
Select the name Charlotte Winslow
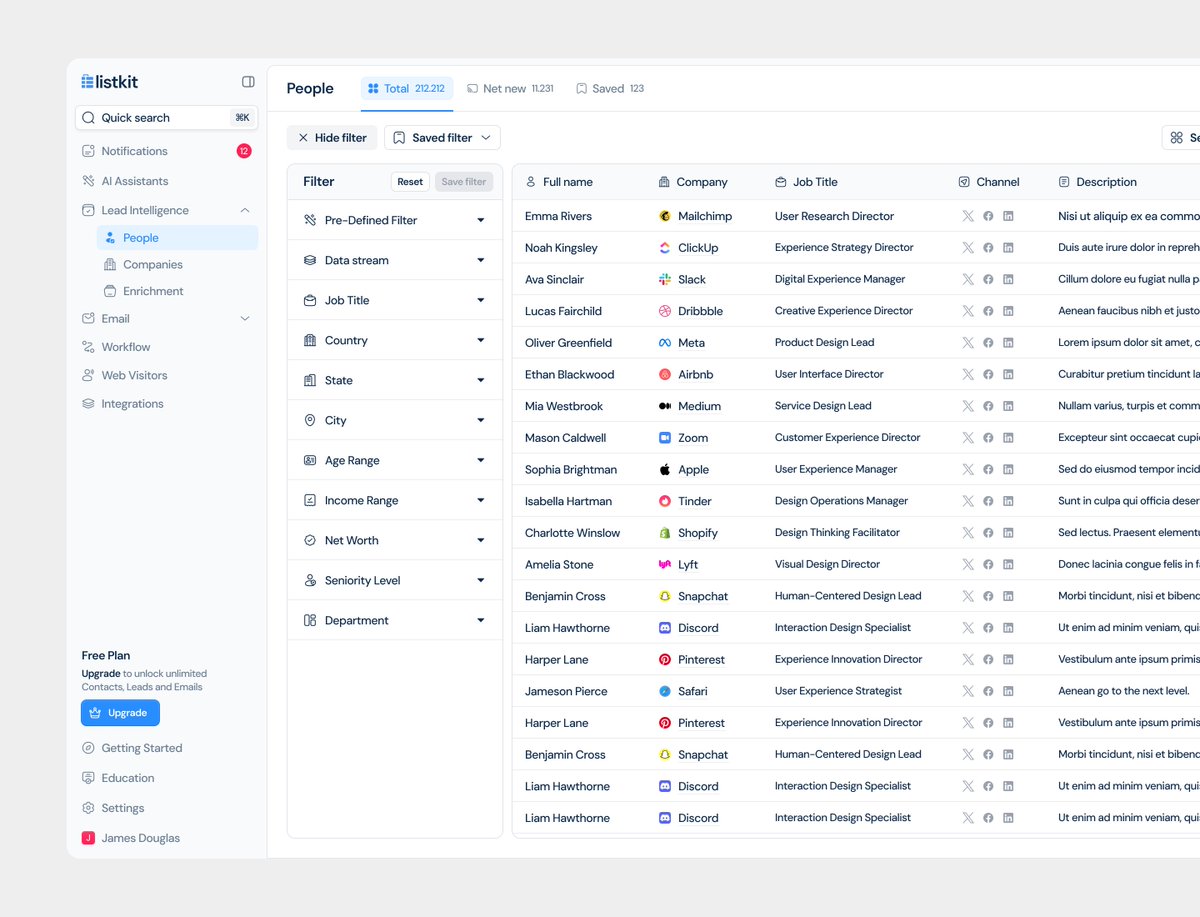tap(572, 533)
